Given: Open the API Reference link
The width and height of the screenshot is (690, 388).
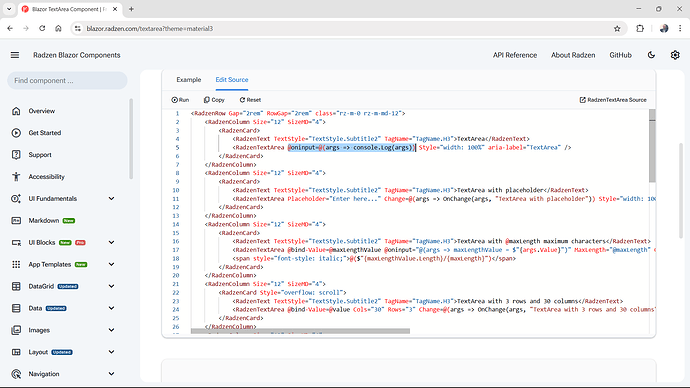Looking at the screenshot, I should [x=515, y=55].
